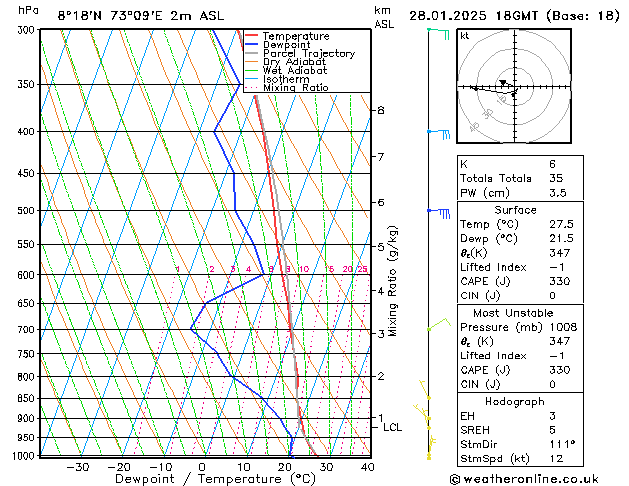The image size is (629, 486).
Task: Click the green wind barb at 700 hPa
Action: click(x=439, y=324)
